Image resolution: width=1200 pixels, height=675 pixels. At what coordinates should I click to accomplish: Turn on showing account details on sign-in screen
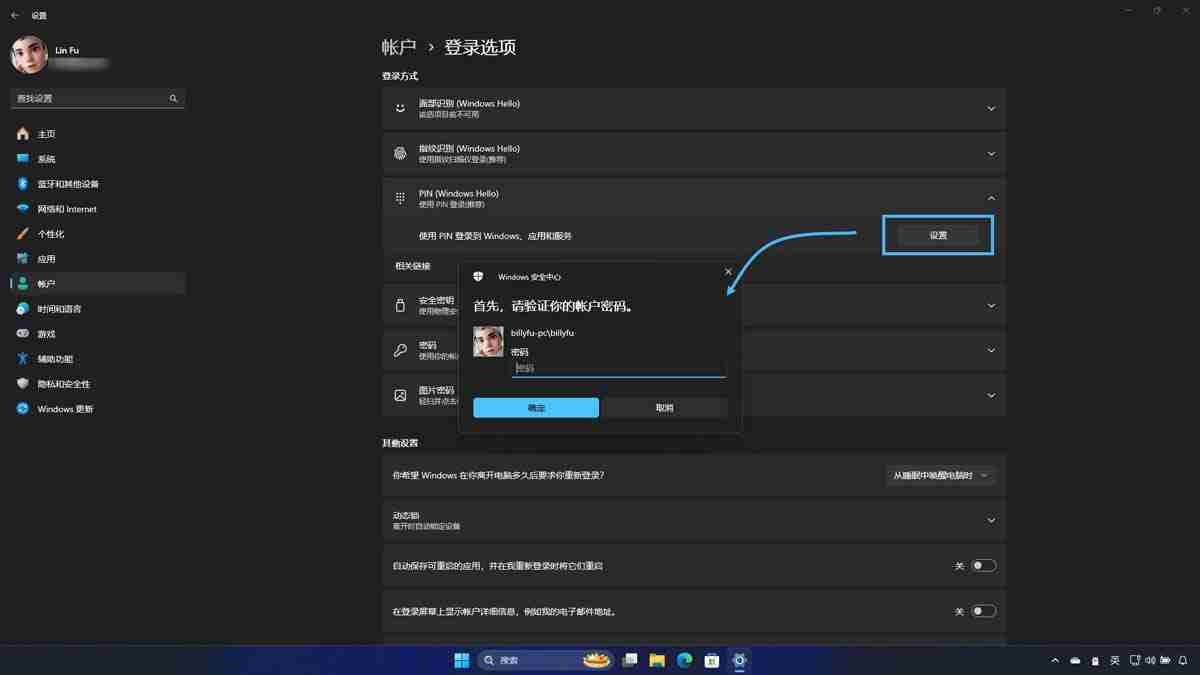pyautogui.click(x=984, y=610)
